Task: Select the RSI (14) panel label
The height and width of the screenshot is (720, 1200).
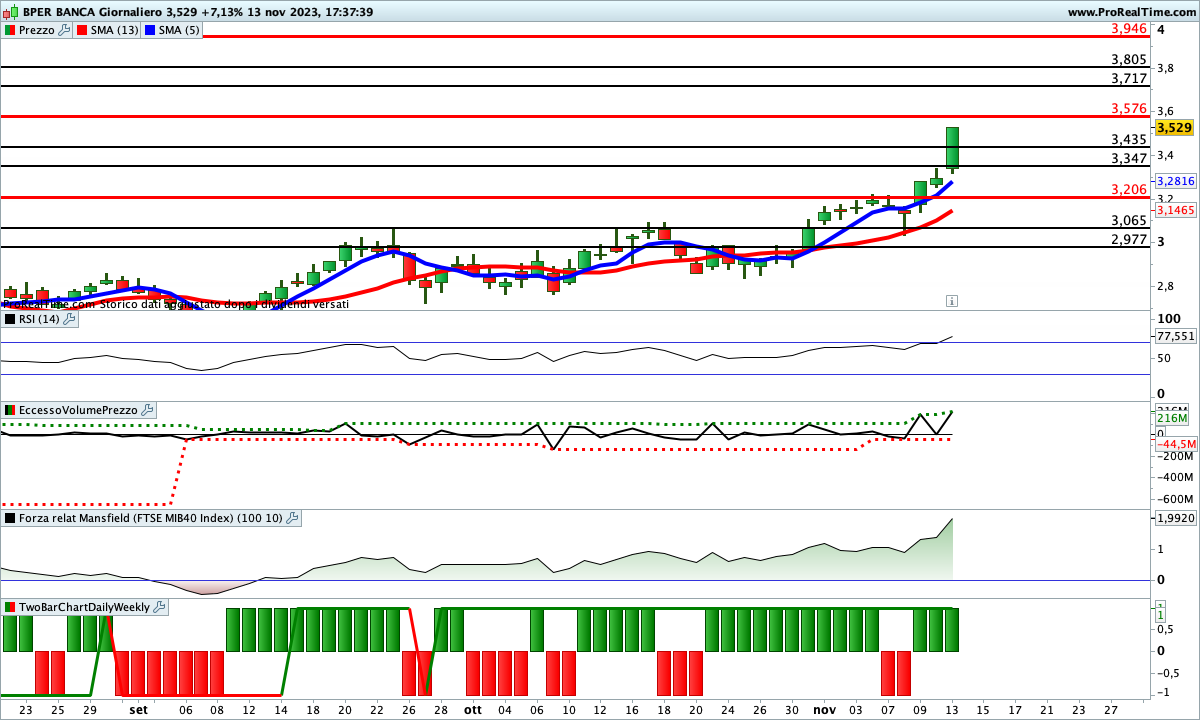Action: [x=40, y=319]
